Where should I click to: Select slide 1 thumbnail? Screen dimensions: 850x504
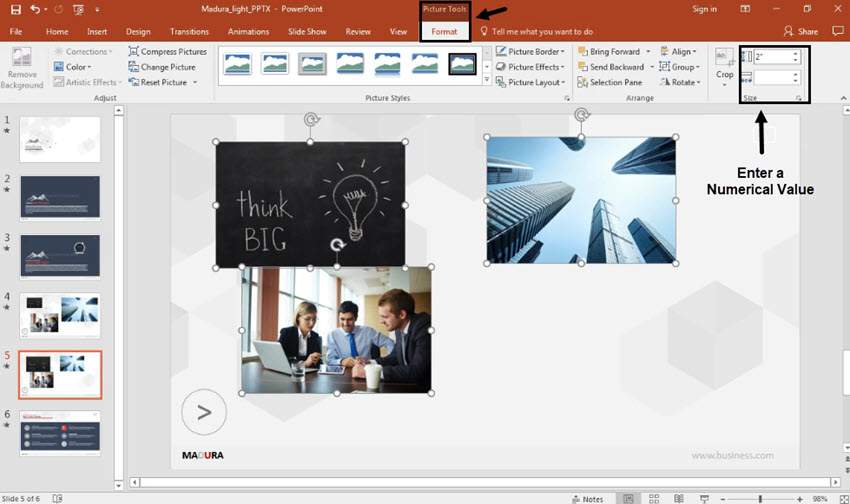click(x=60, y=139)
